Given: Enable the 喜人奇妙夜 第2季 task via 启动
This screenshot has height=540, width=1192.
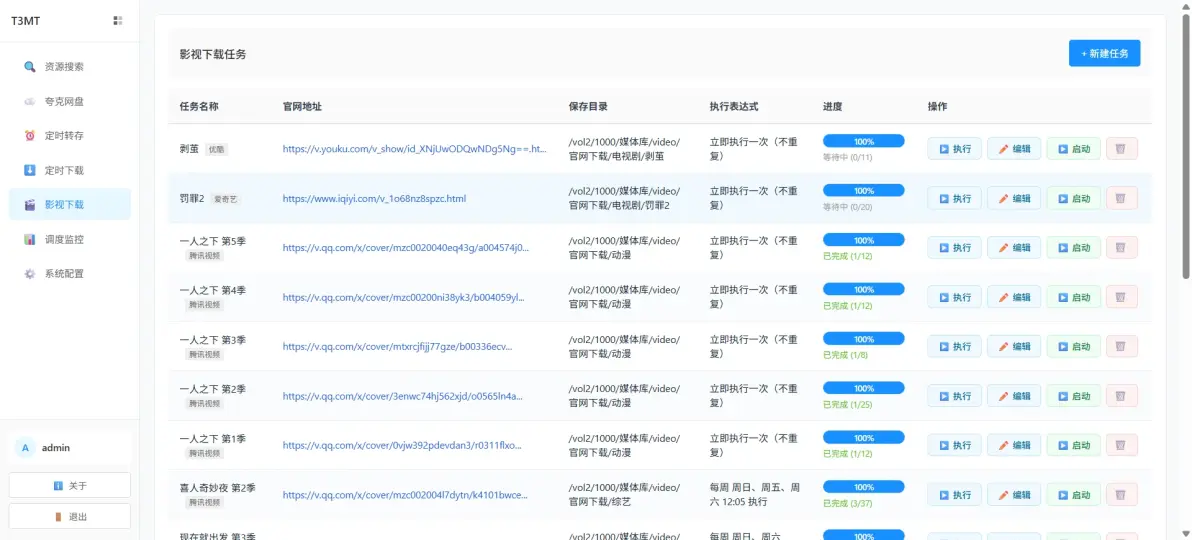Looking at the screenshot, I should [x=1073, y=495].
